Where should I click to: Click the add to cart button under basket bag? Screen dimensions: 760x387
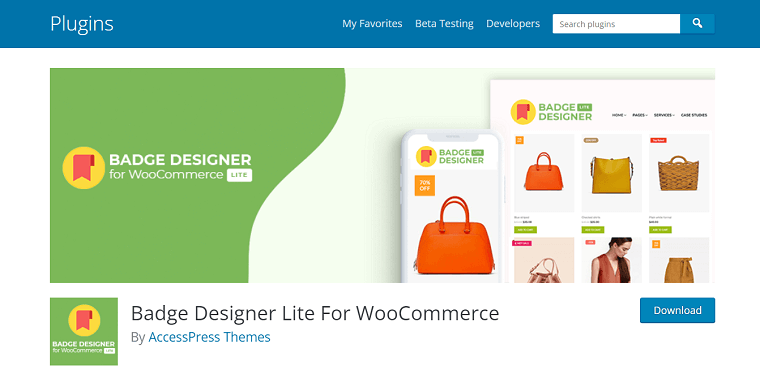(660, 229)
